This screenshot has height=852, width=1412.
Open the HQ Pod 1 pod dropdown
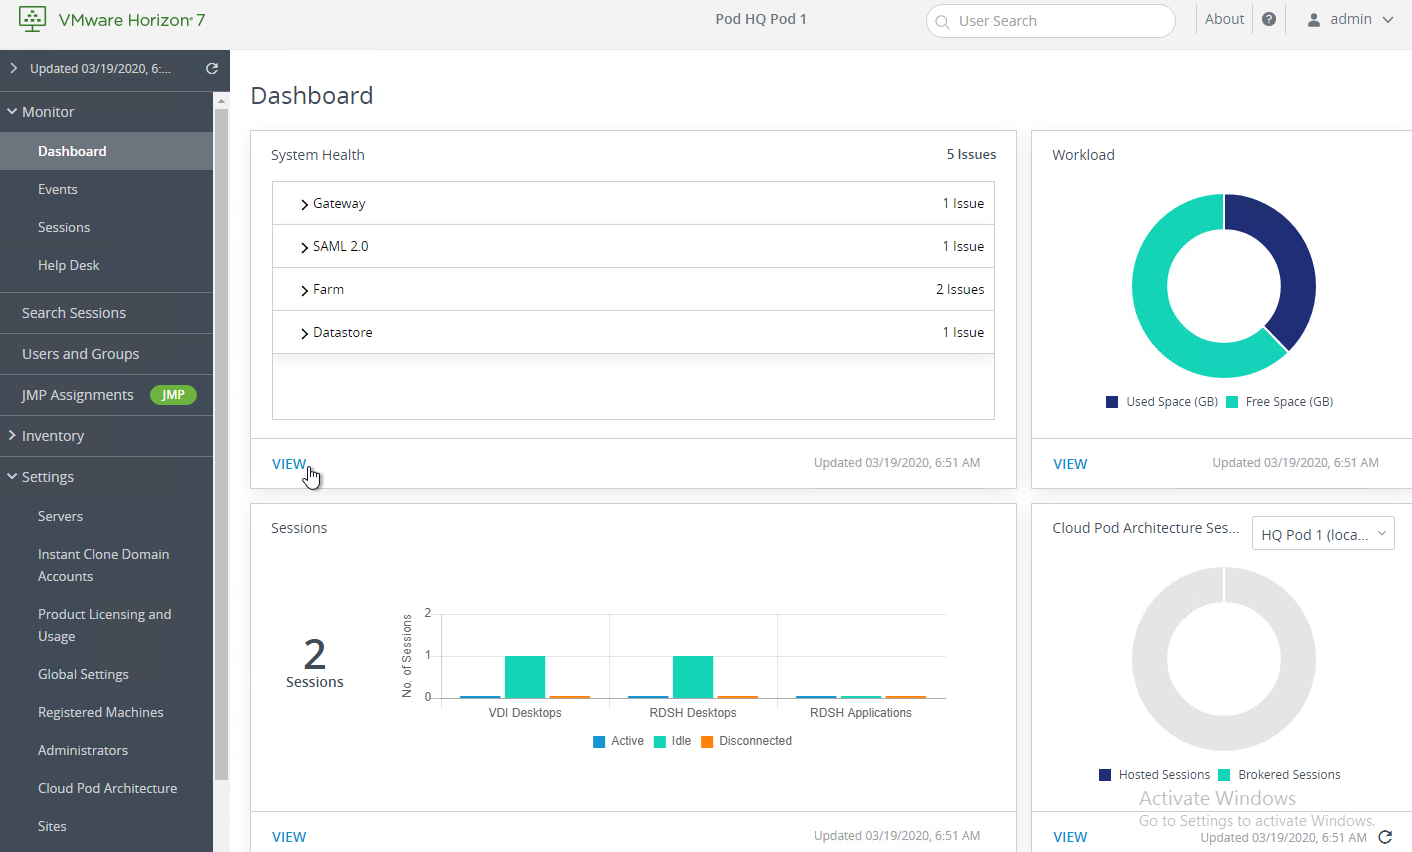1323,534
